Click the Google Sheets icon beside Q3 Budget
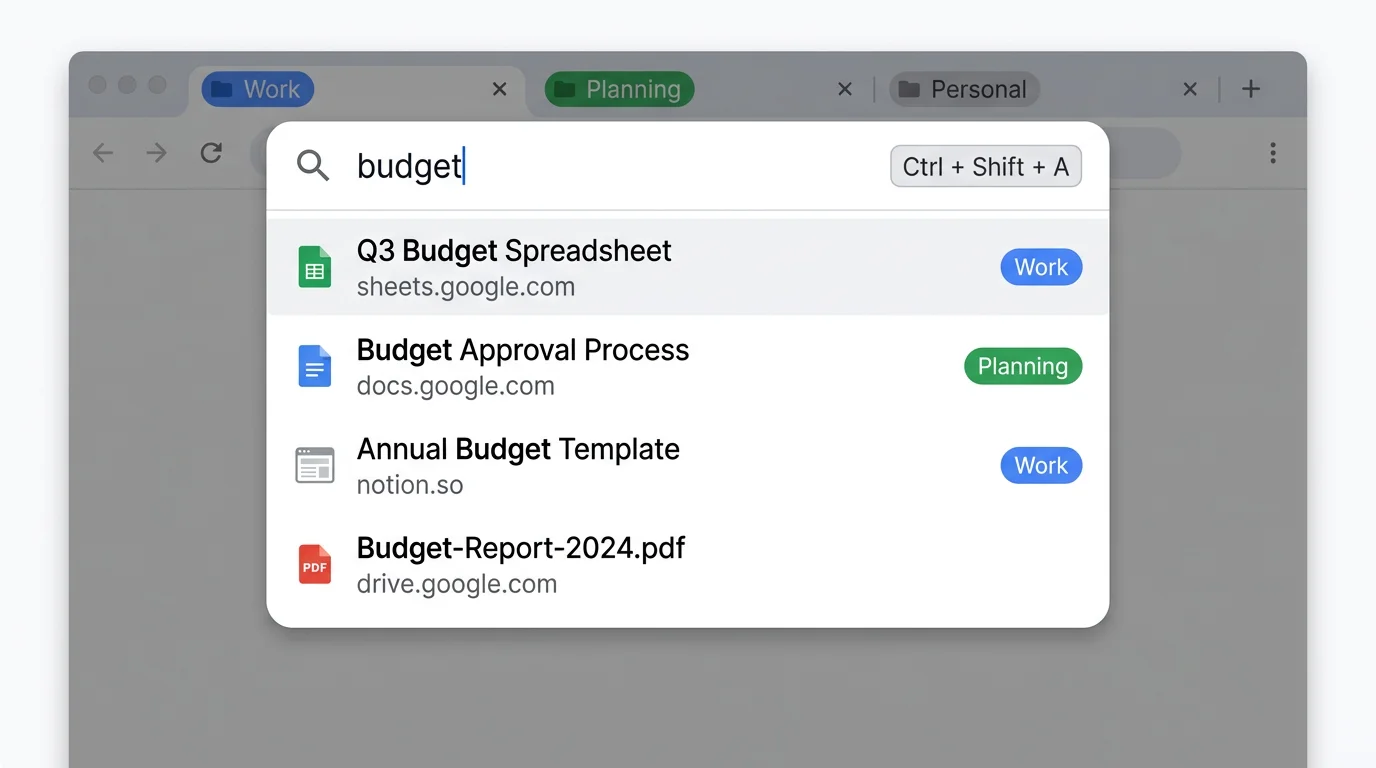The image size is (1376, 768). (315, 266)
